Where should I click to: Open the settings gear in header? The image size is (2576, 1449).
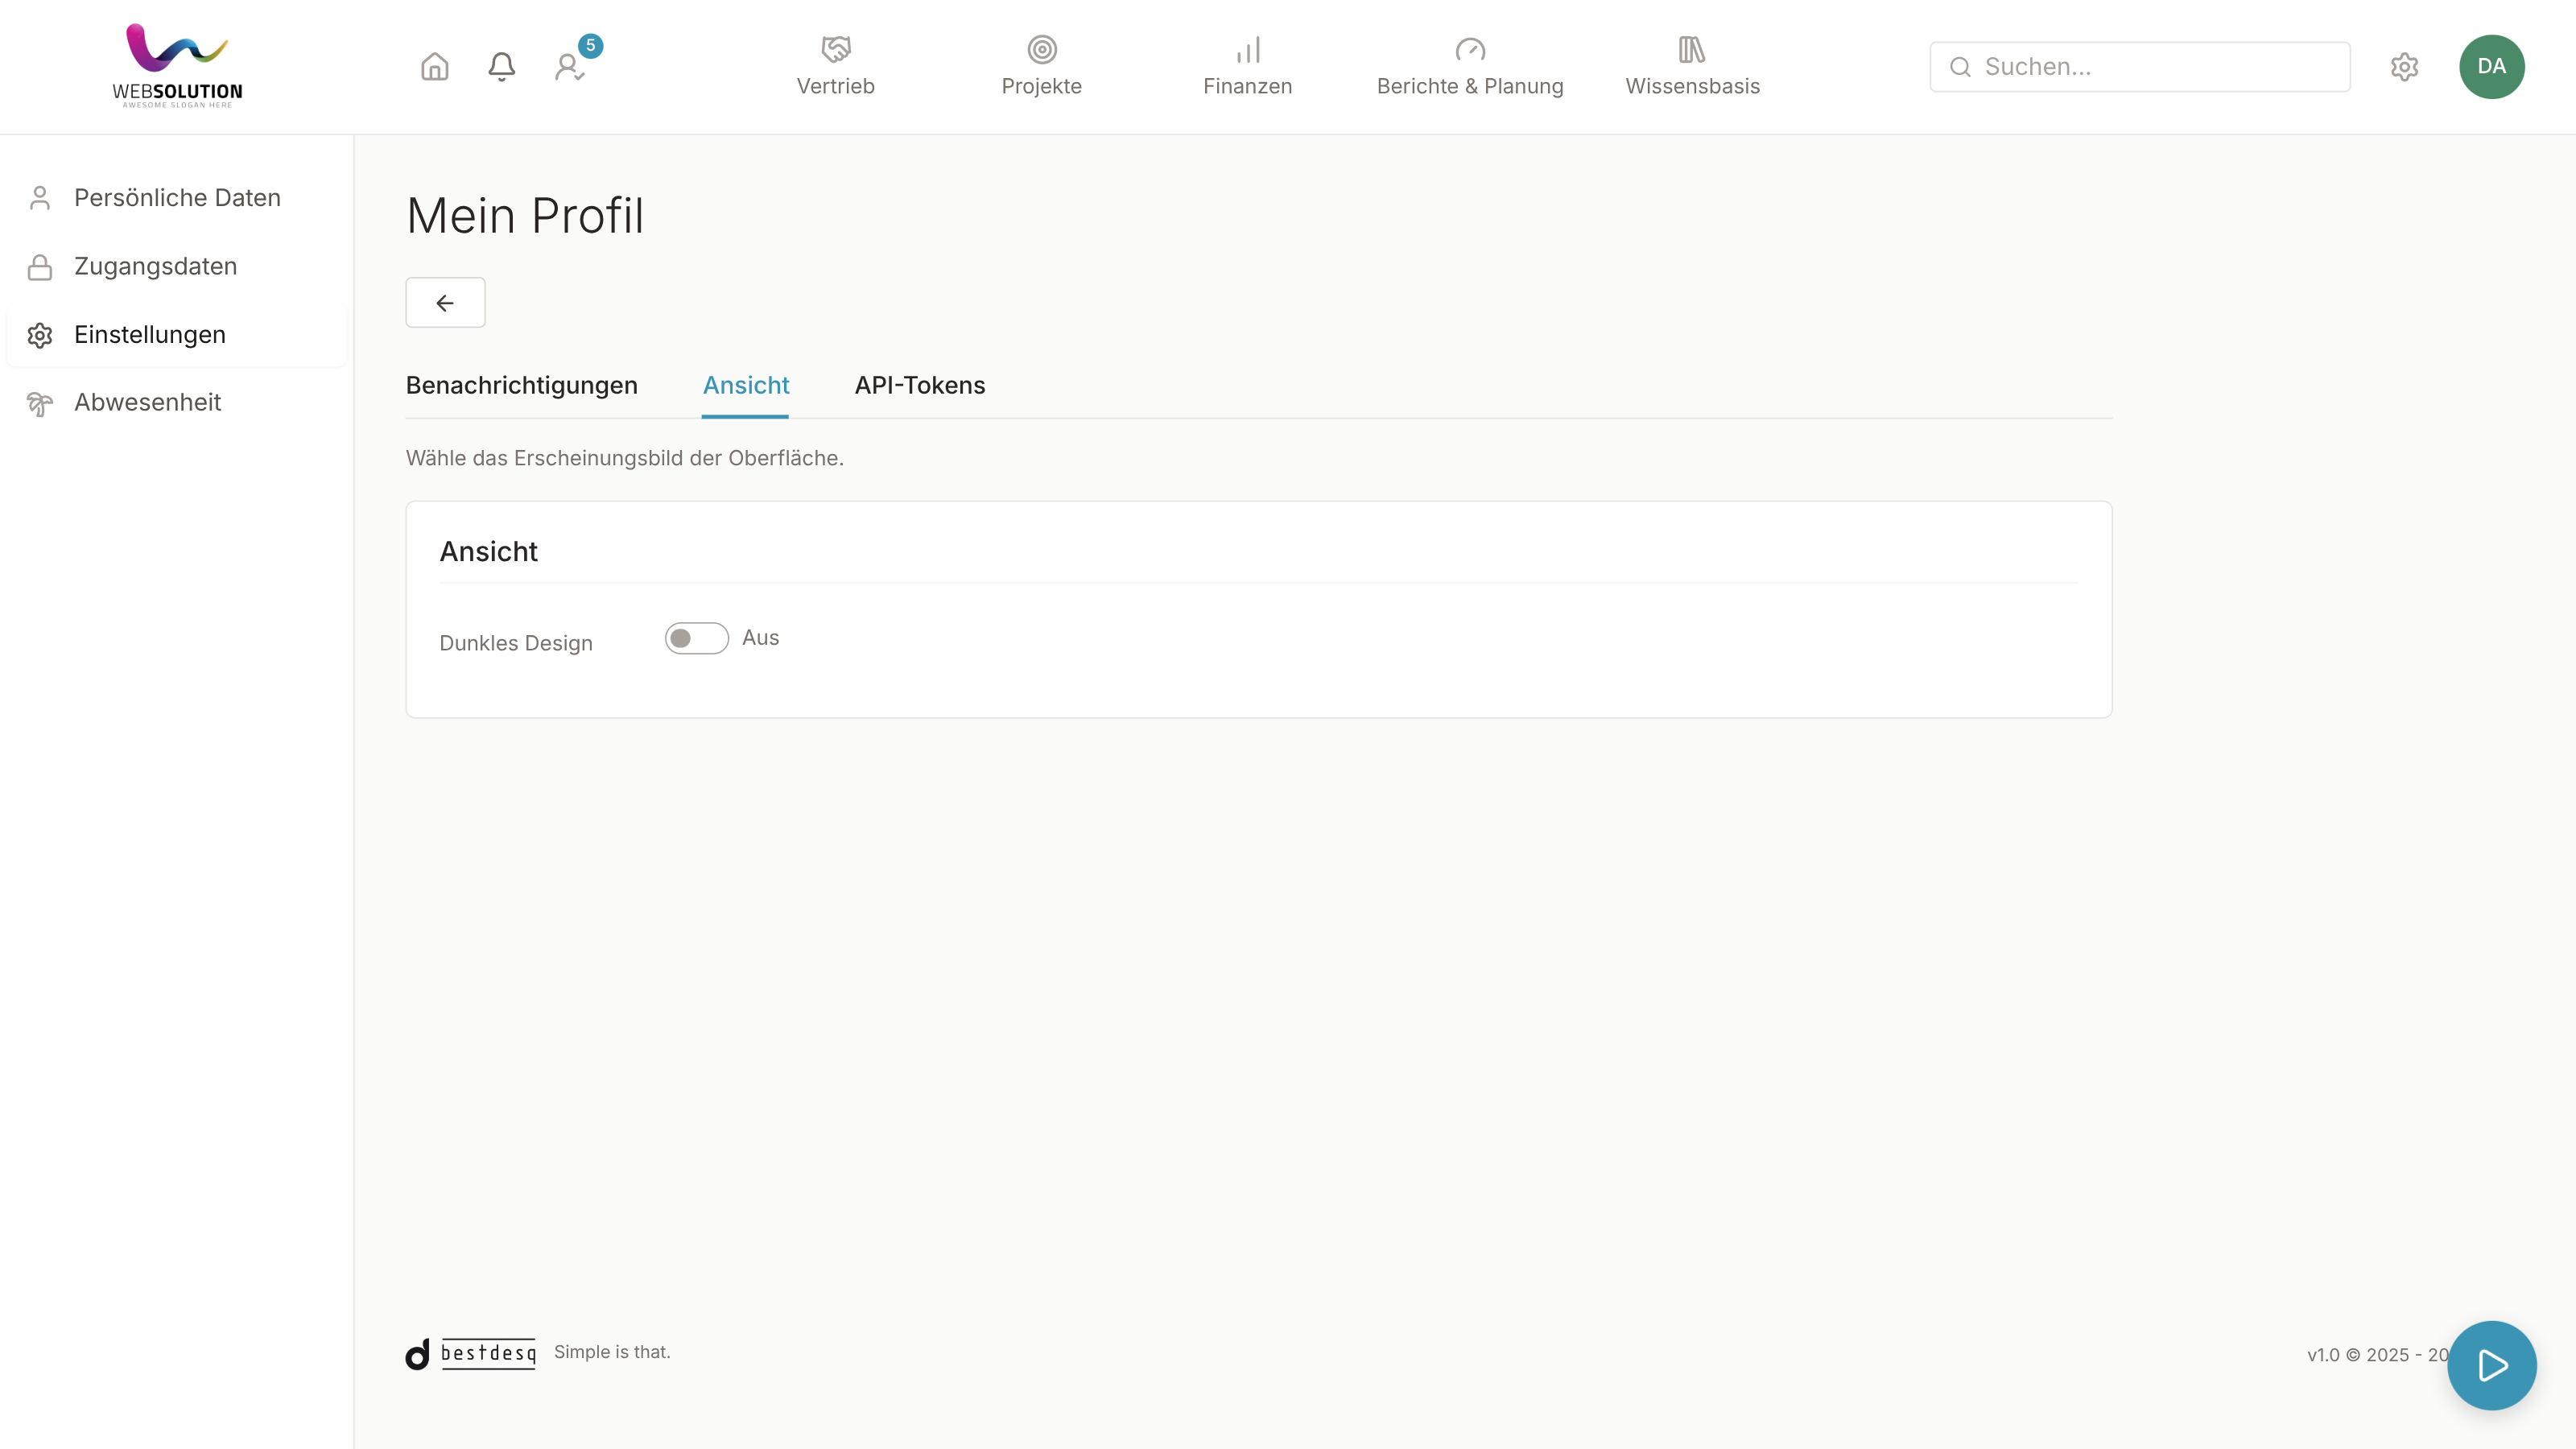(x=2404, y=66)
